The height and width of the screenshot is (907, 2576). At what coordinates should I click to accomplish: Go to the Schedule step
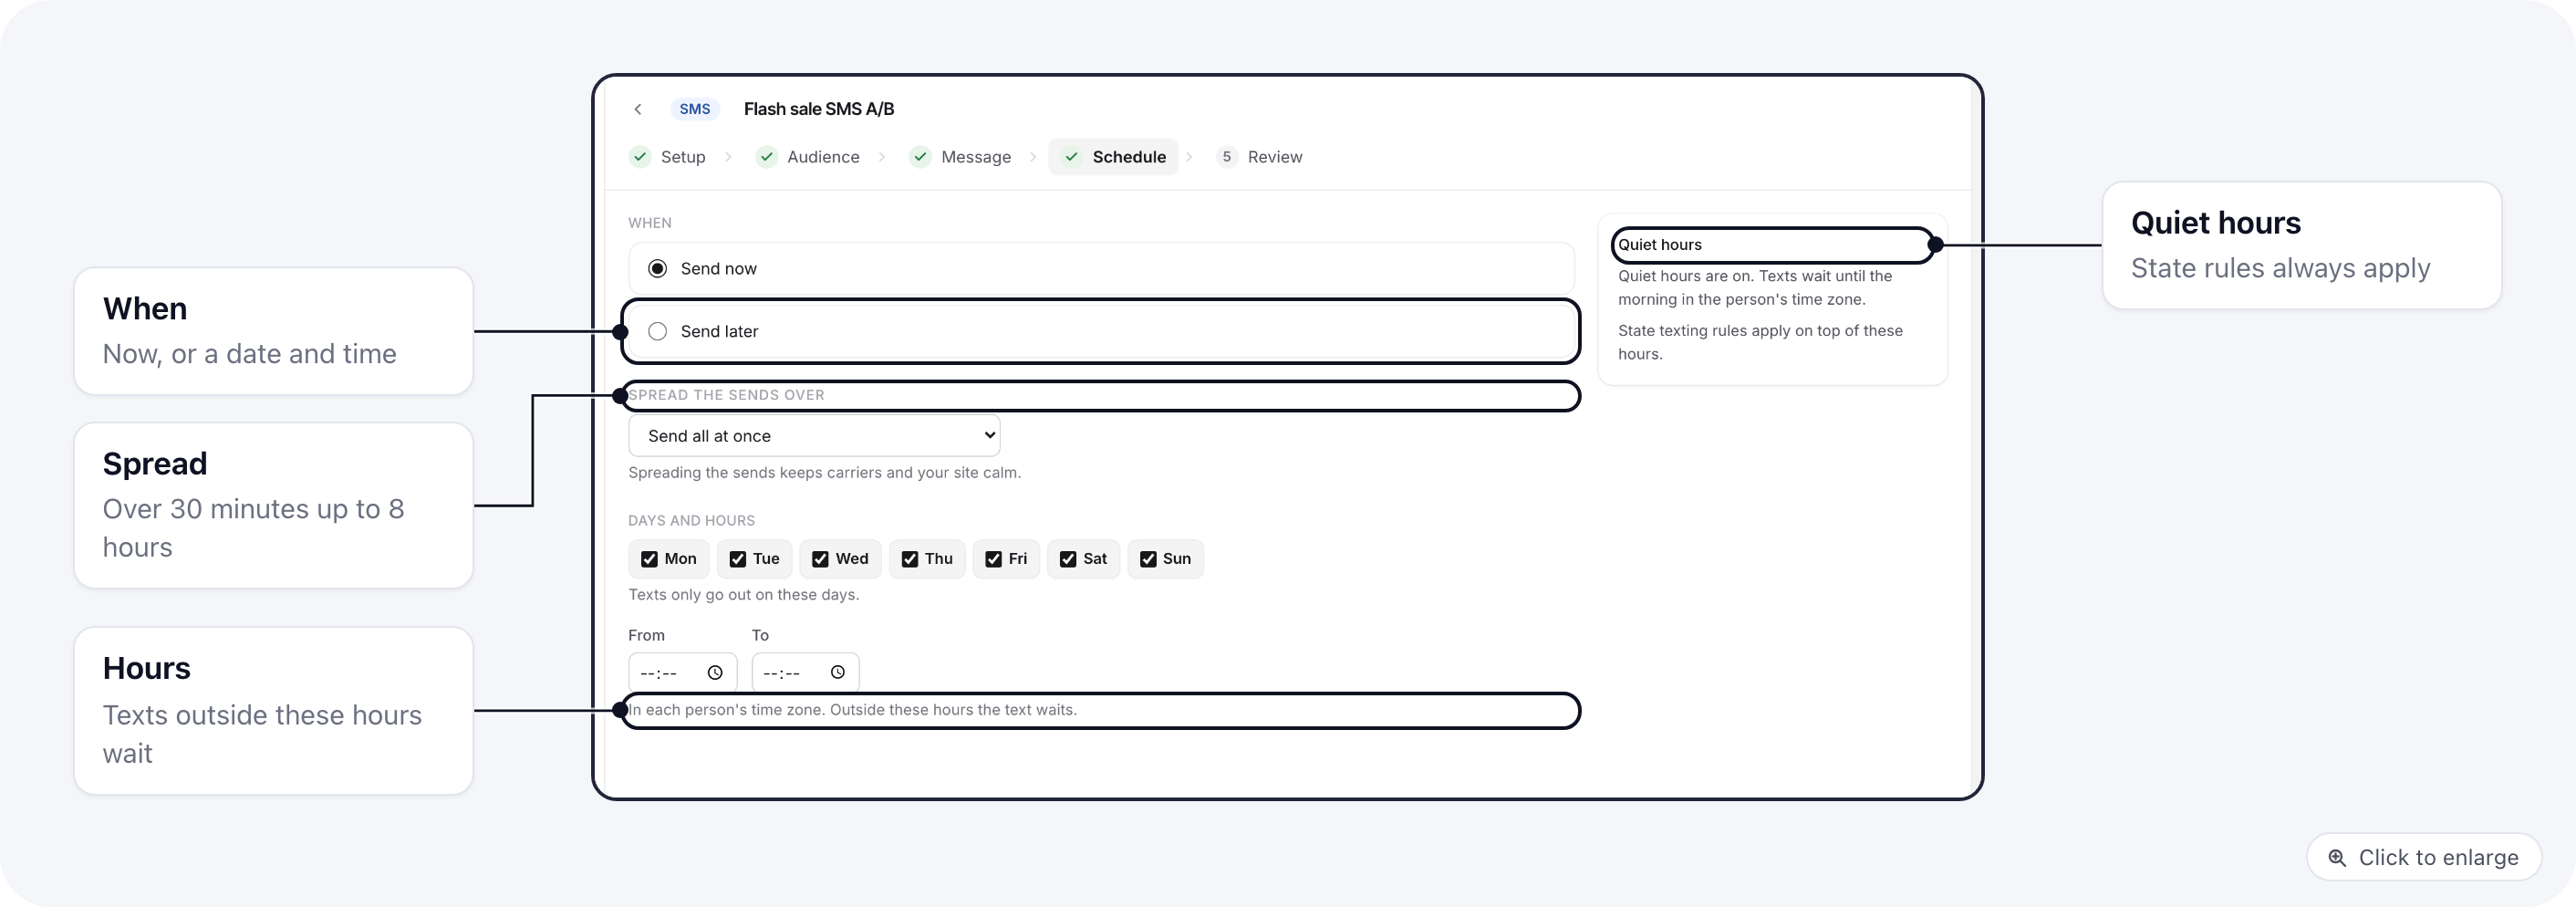1113,157
